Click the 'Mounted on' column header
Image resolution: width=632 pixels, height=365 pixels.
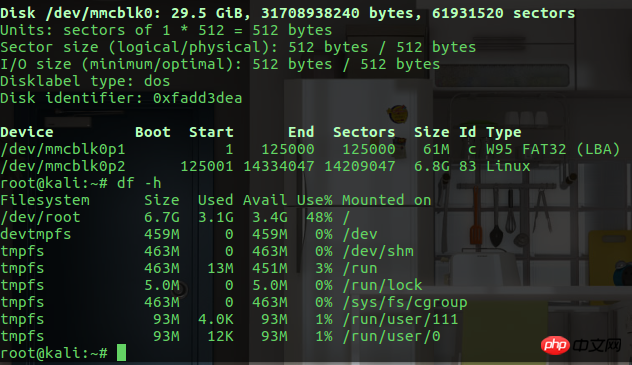tap(387, 200)
